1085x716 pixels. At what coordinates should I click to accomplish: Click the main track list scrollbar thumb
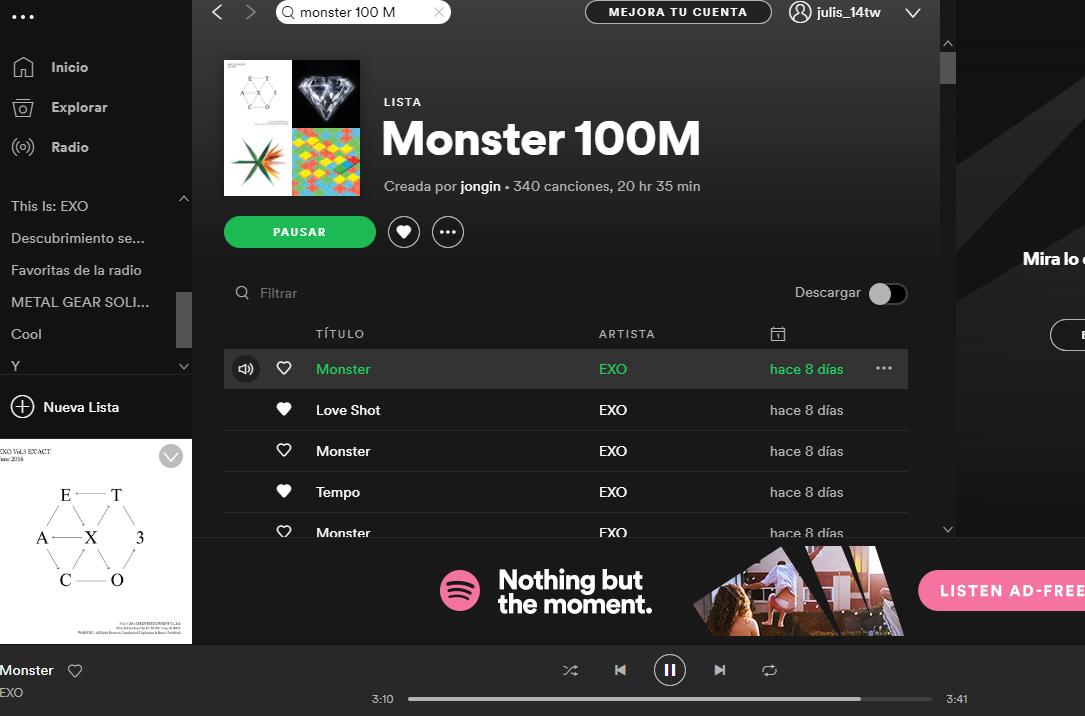pyautogui.click(x=948, y=68)
